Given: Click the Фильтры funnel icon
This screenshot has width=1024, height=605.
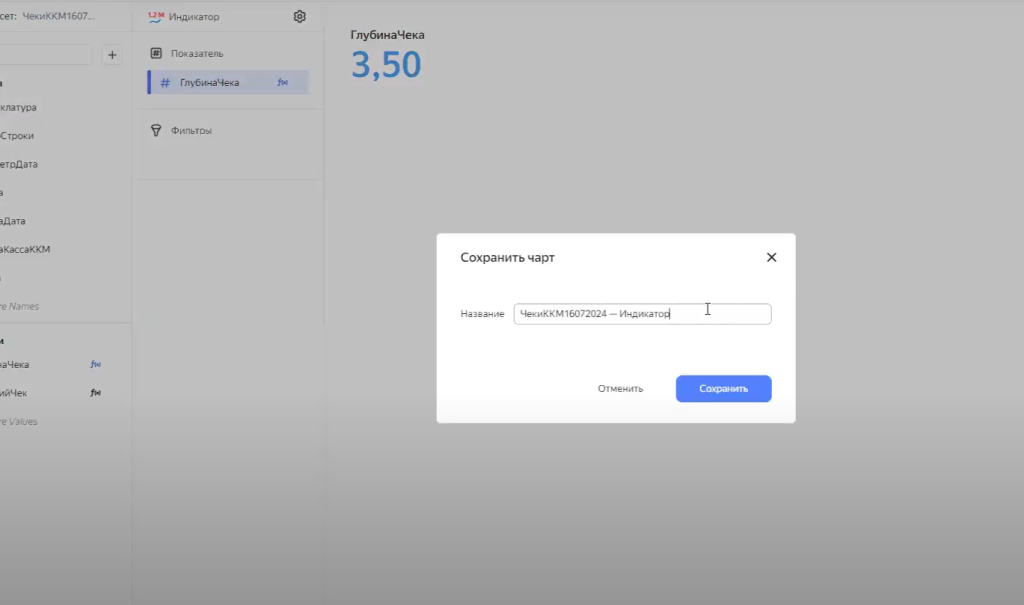Looking at the screenshot, I should click(156, 130).
